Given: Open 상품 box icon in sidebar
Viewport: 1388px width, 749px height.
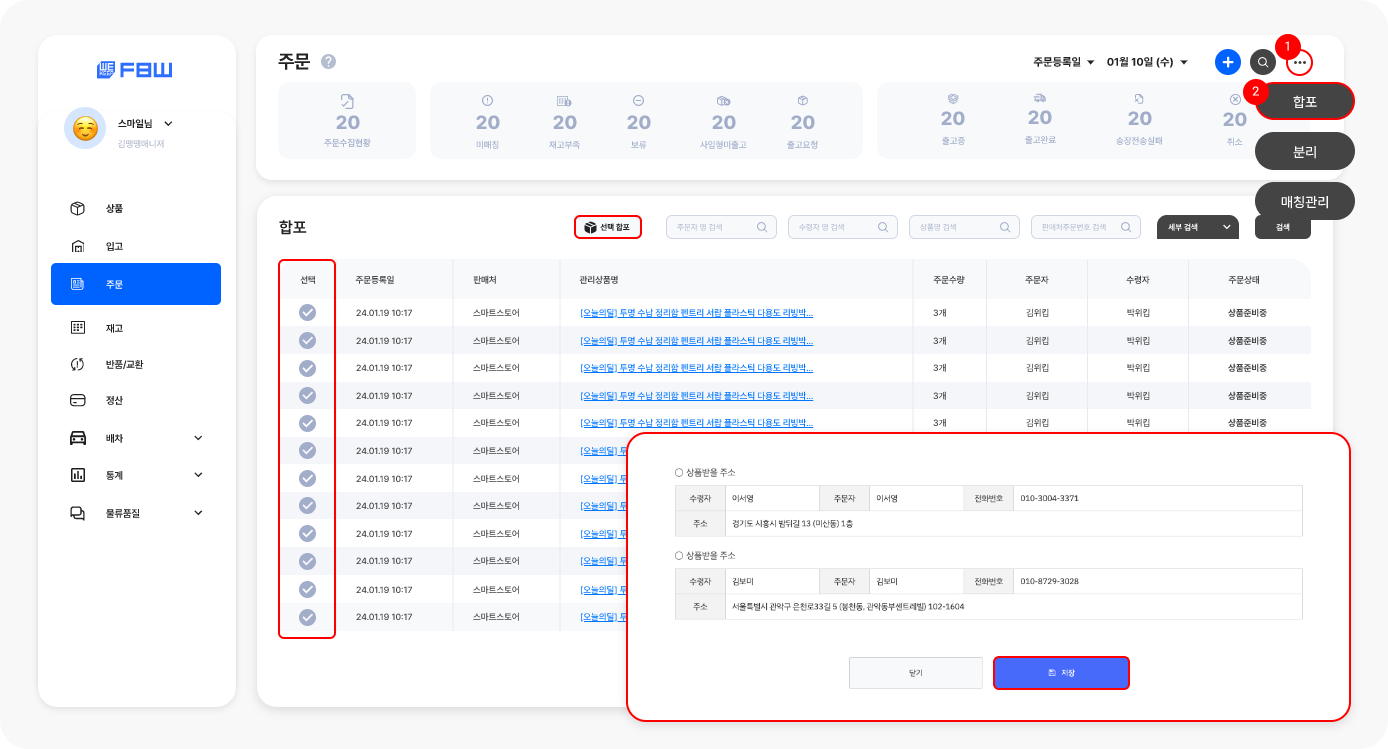Looking at the screenshot, I should coord(78,208).
